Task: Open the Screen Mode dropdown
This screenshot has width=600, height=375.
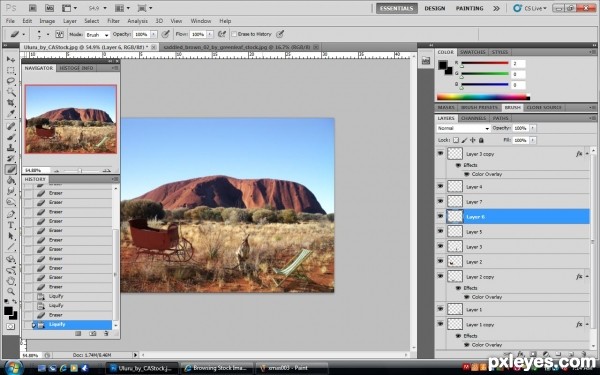Action: pyautogui.click(x=145, y=8)
